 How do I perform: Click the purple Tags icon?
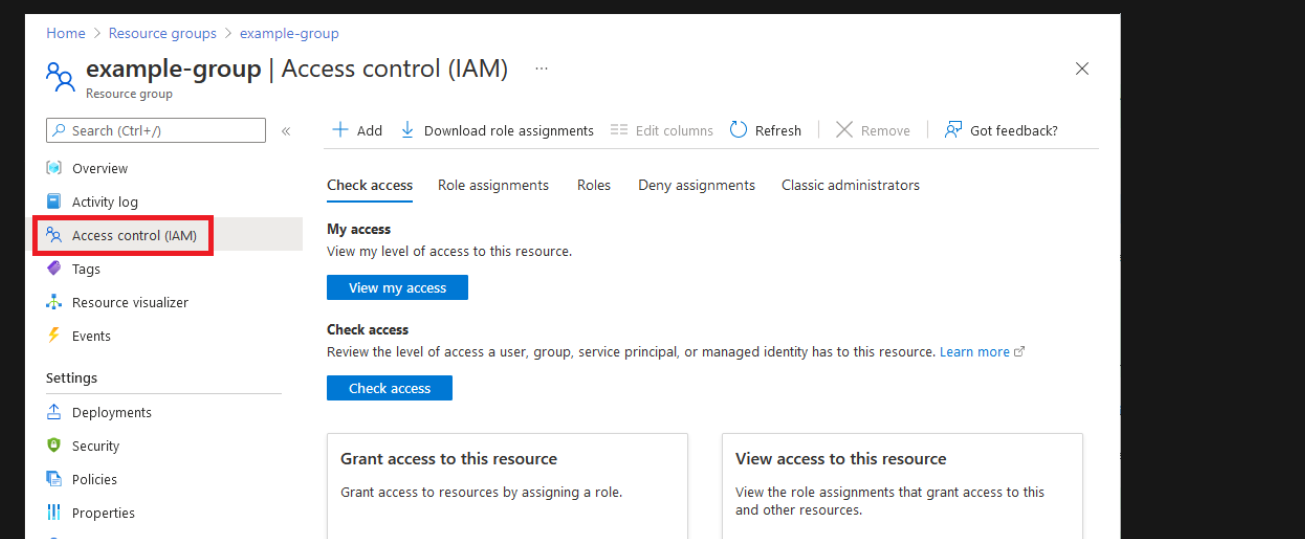54,268
